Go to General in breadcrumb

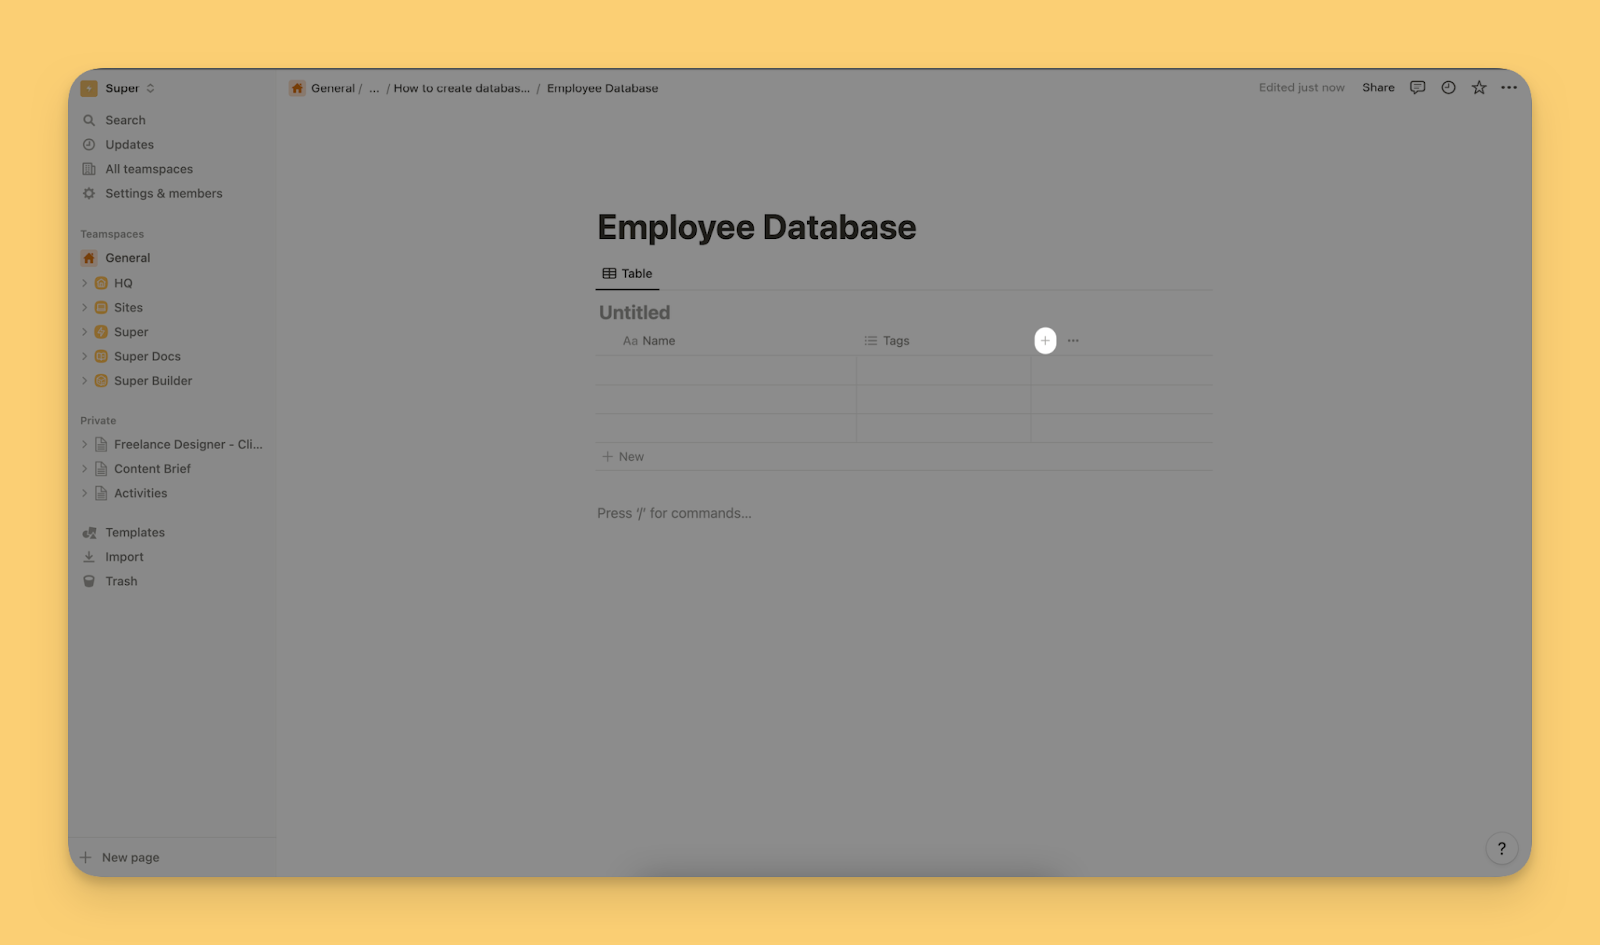tap(333, 88)
